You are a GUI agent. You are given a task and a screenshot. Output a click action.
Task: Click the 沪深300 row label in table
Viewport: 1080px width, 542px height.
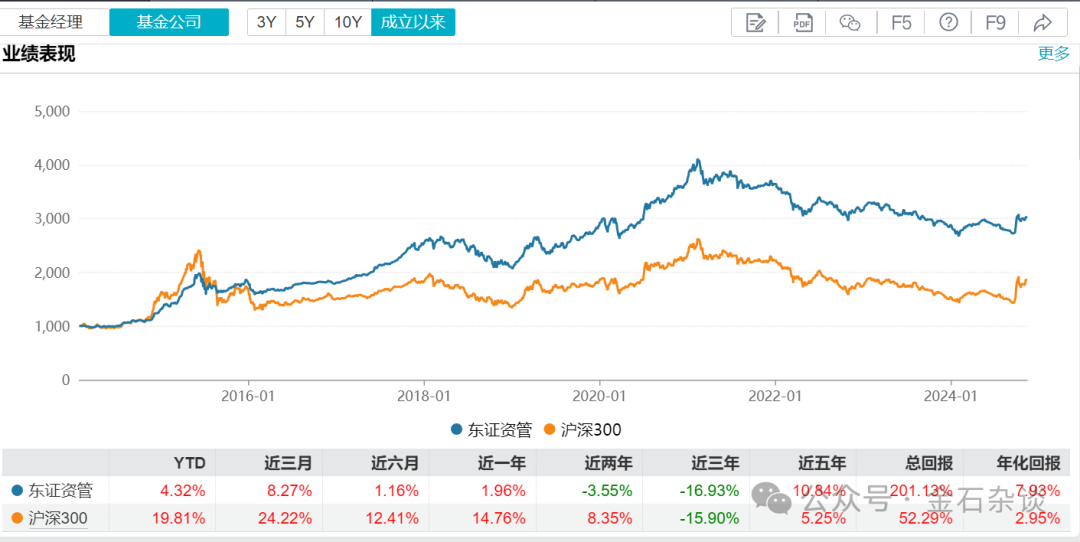(60, 518)
